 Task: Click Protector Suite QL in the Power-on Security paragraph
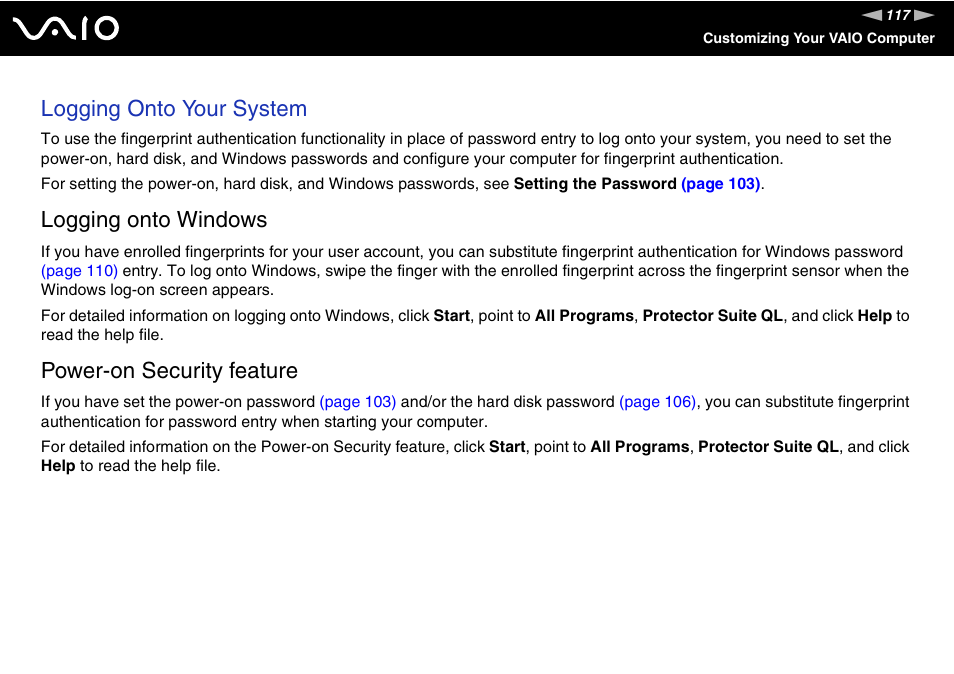click(768, 447)
